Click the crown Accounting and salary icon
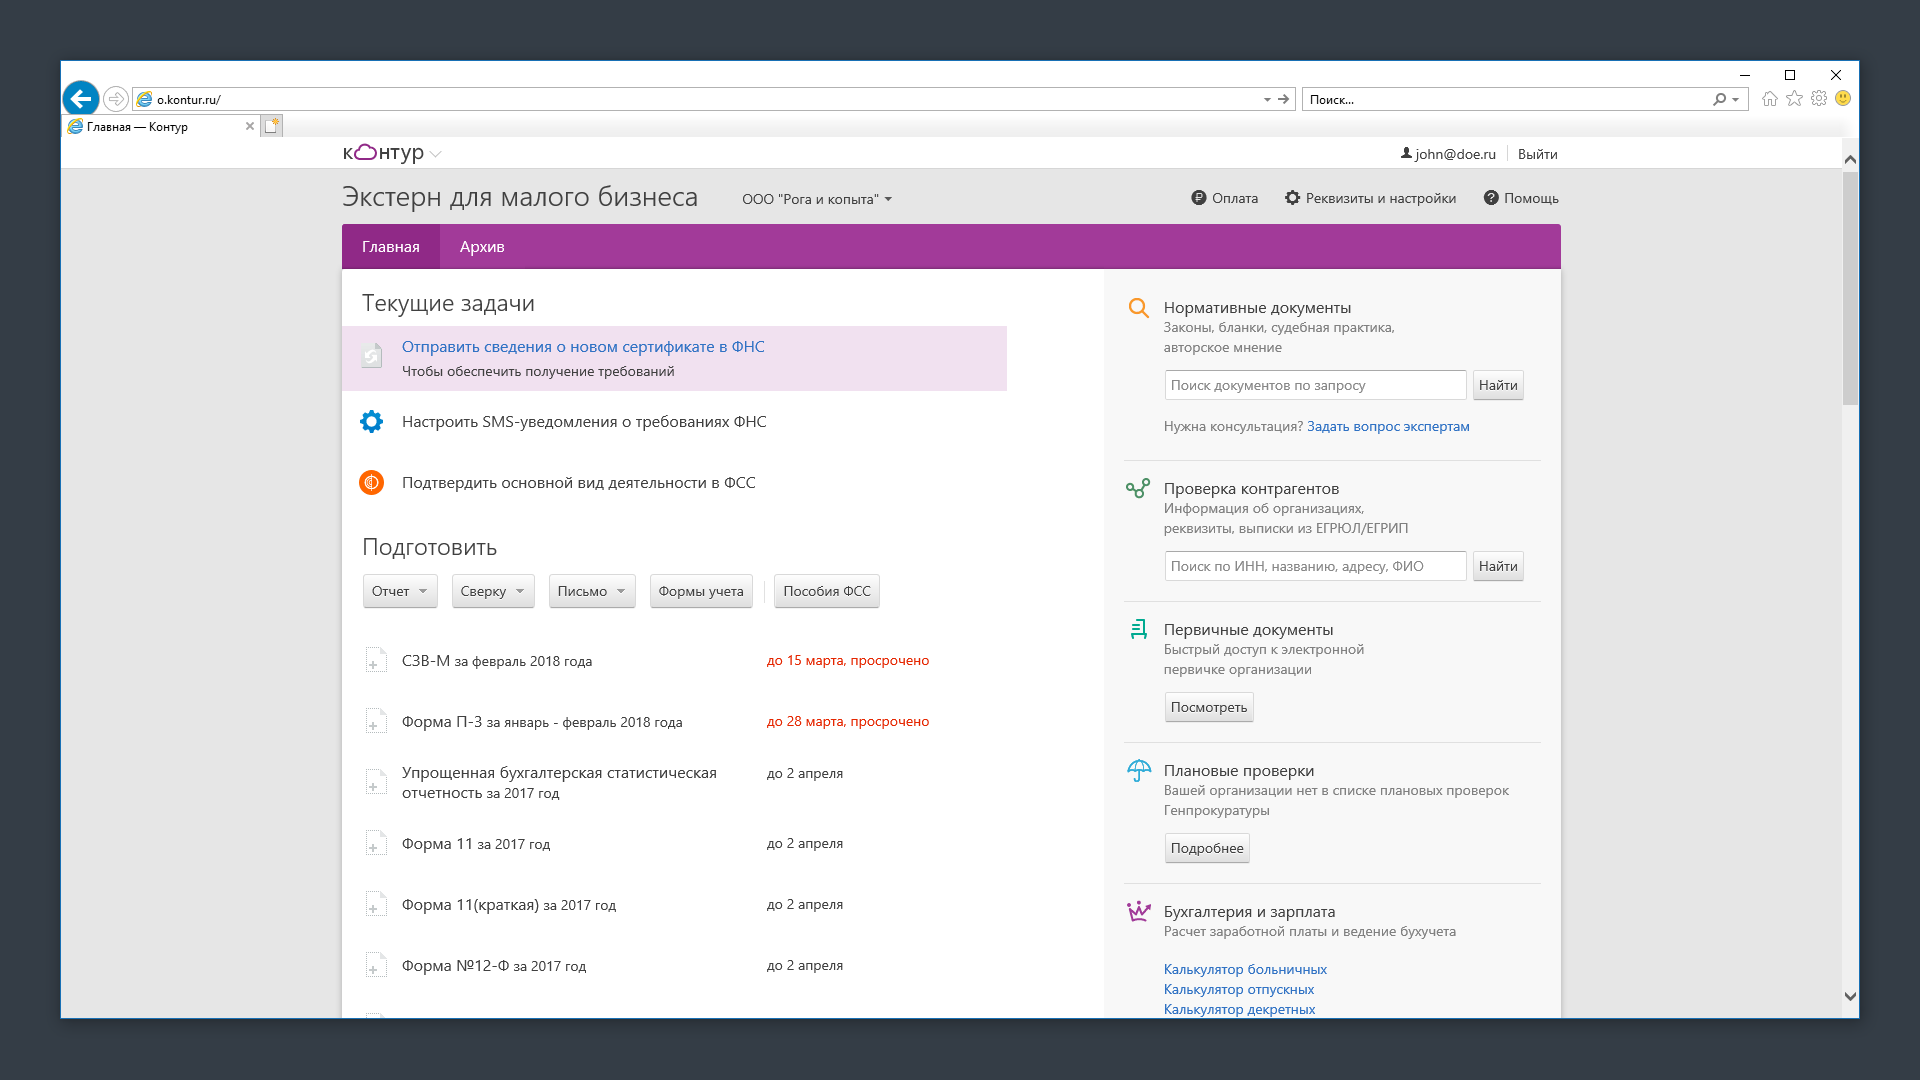The width and height of the screenshot is (1920, 1080). point(1138,912)
